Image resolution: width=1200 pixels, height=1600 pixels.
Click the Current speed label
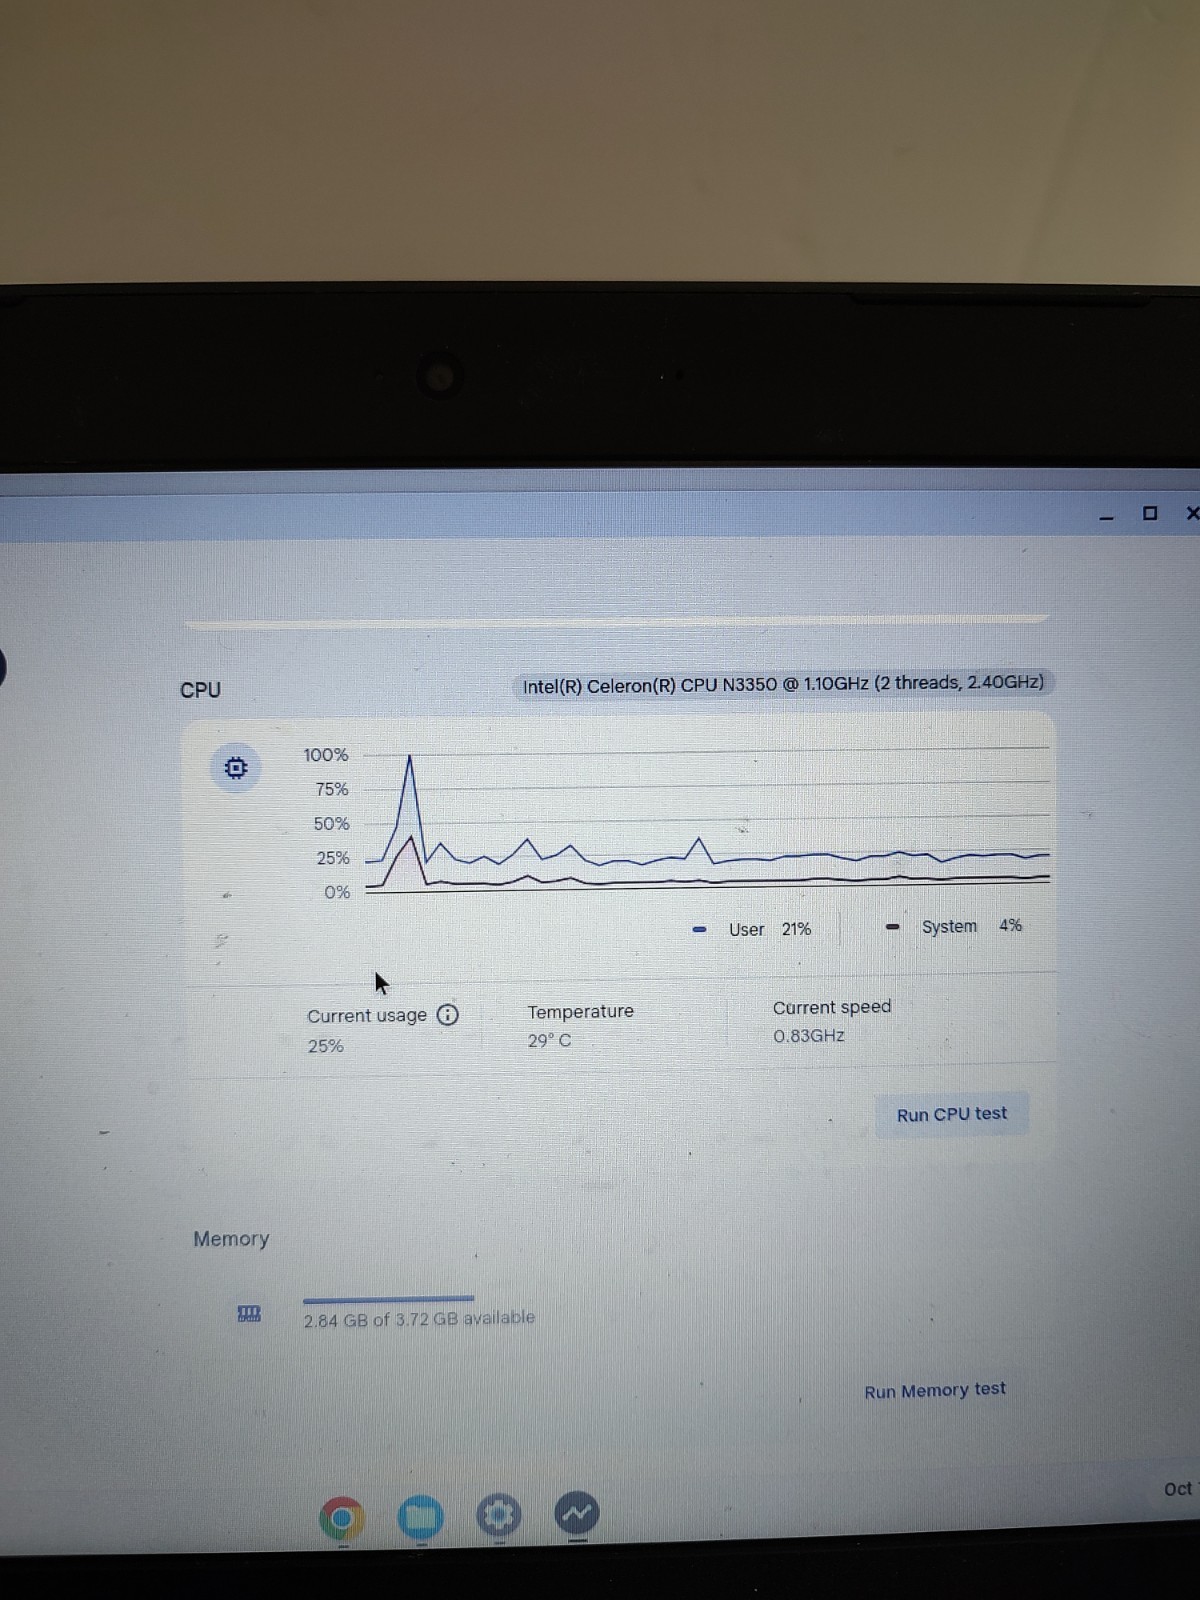coord(832,1007)
